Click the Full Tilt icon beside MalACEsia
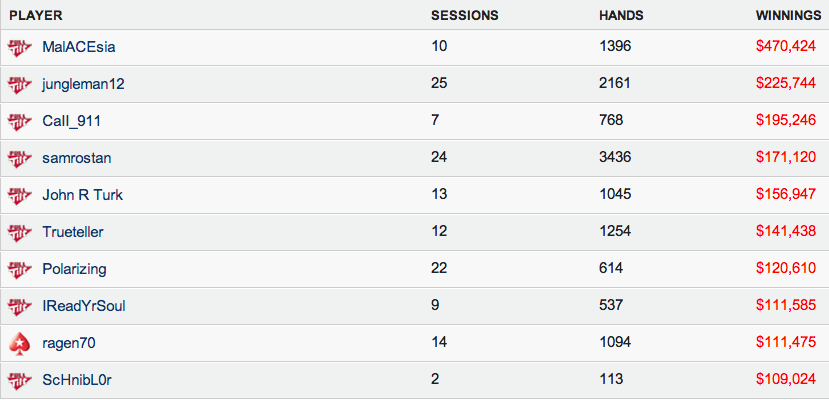The height and width of the screenshot is (400, 829). pyautogui.click(x=20, y=48)
